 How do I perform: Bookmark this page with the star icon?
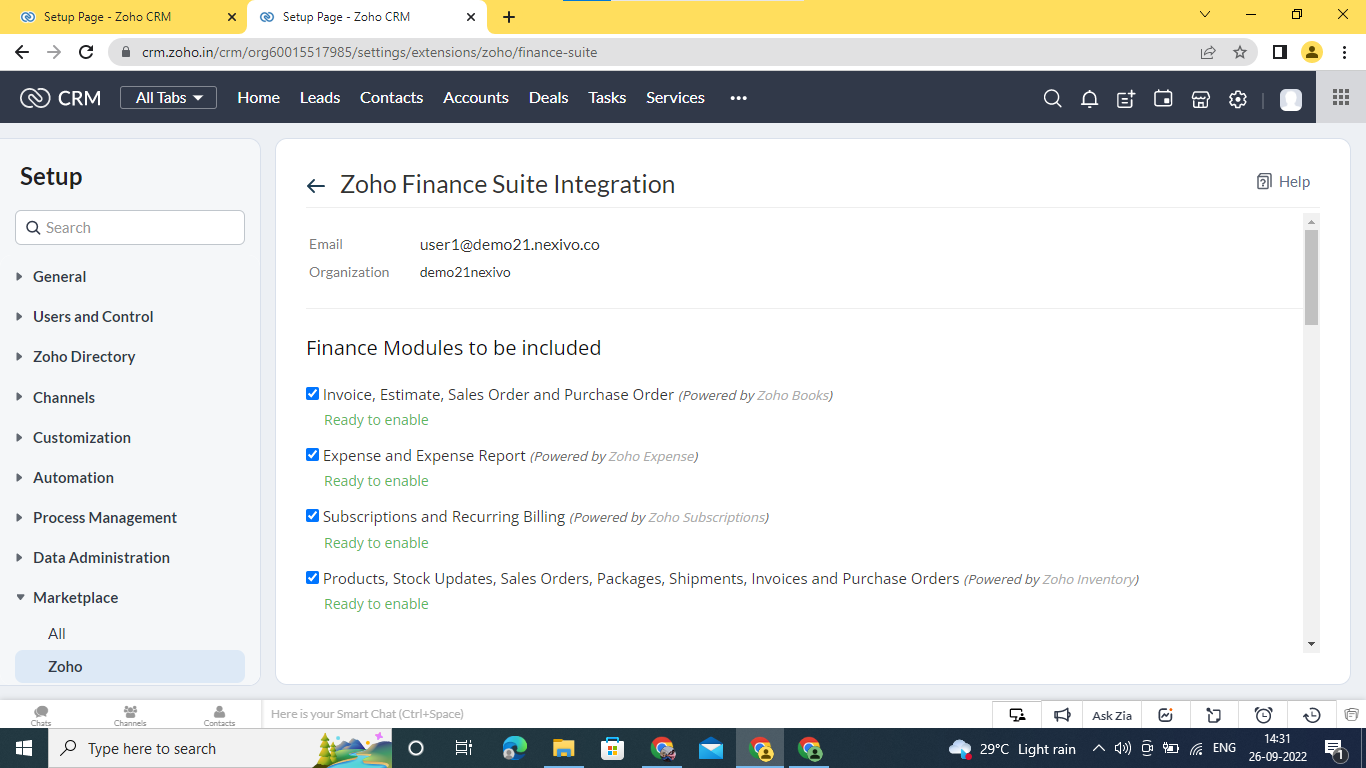click(1240, 52)
